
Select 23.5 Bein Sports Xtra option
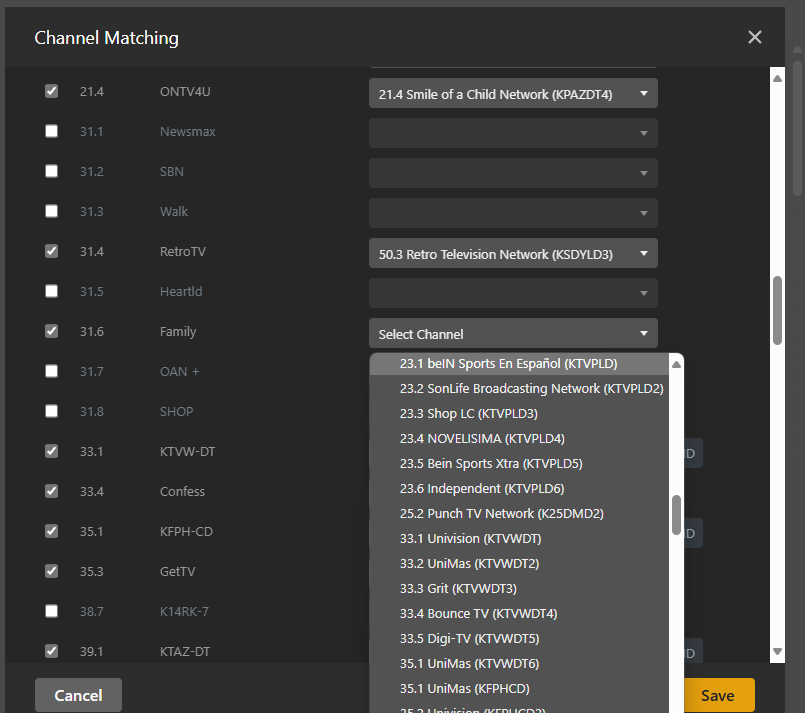pyautogui.click(x=519, y=464)
